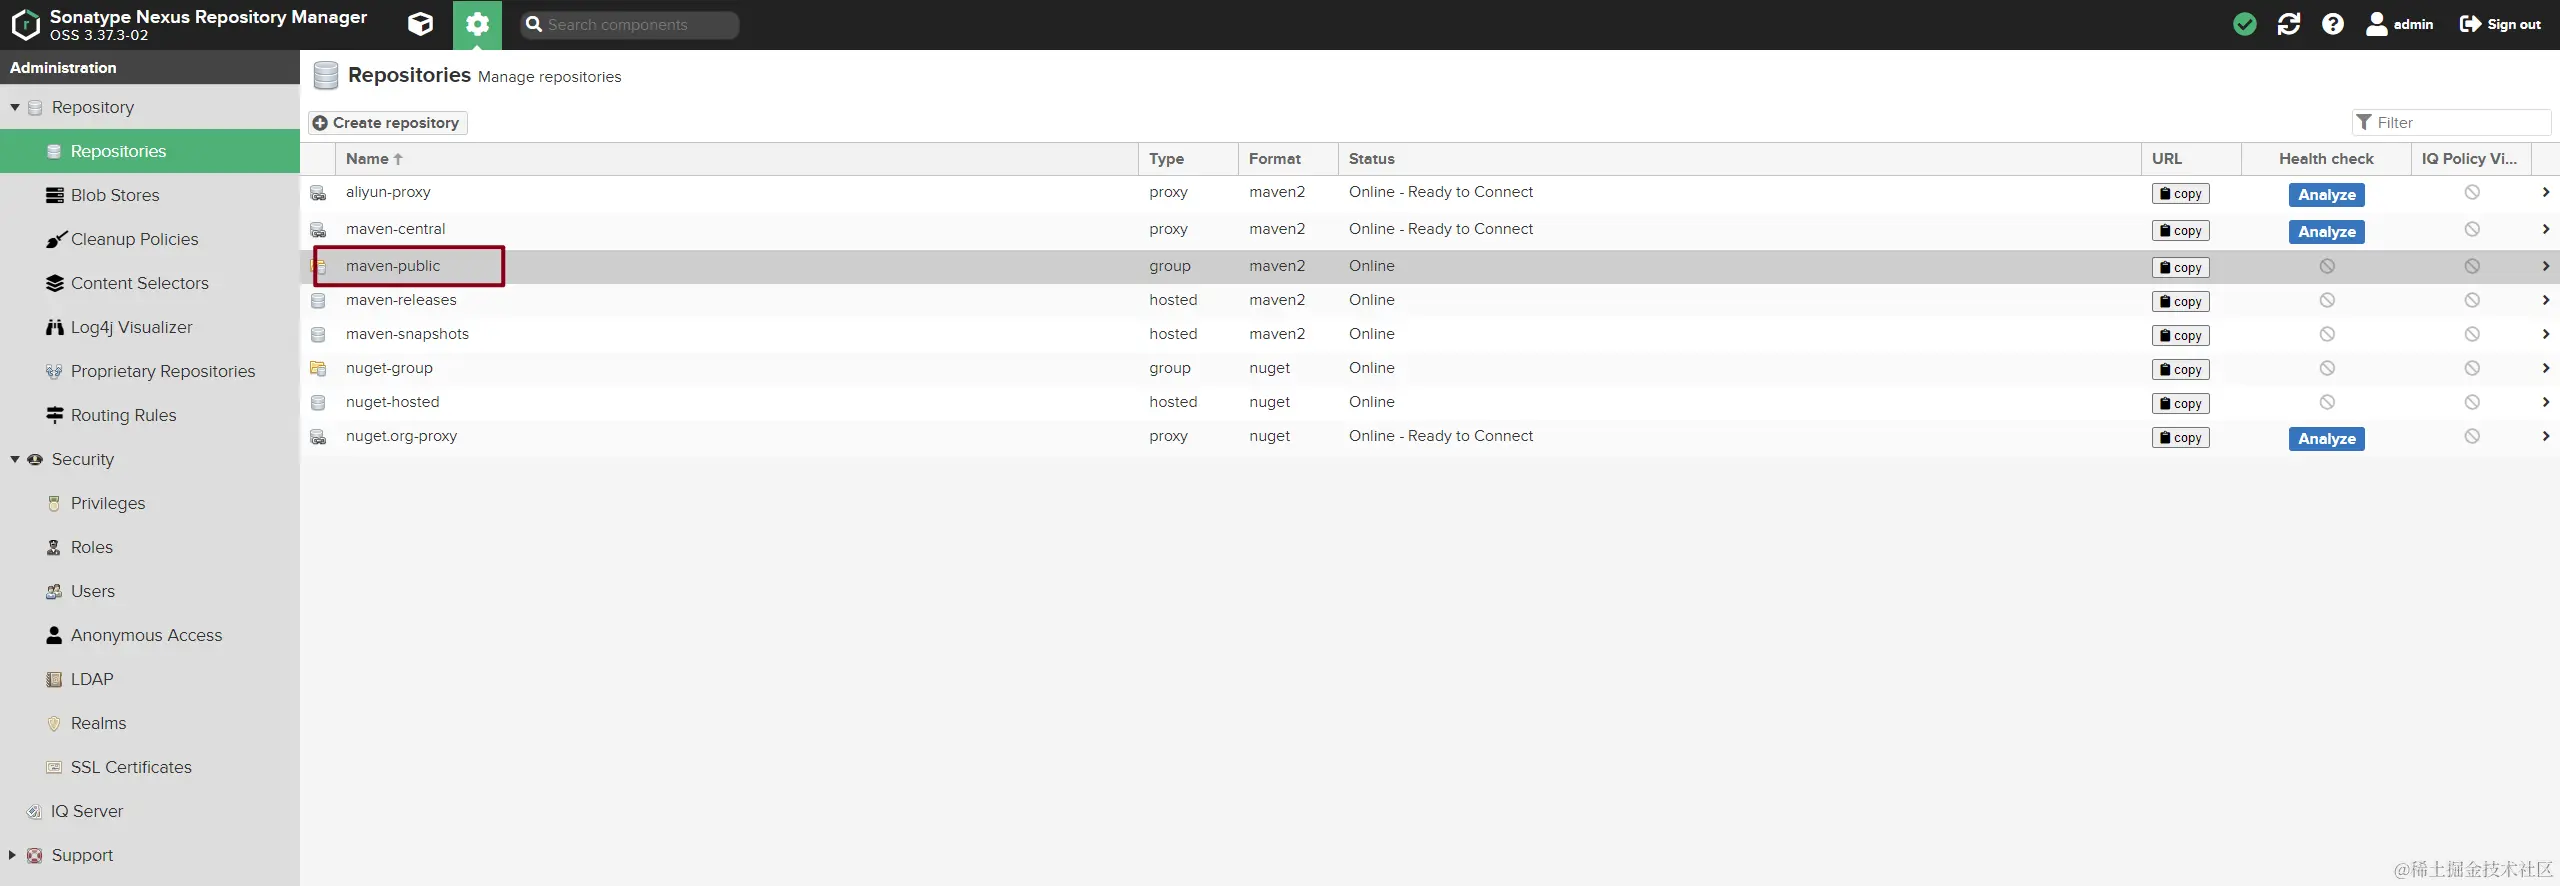Copy URL of maven-releases repository
This screenshot has width=2560, height=886.
[2180, 302]
